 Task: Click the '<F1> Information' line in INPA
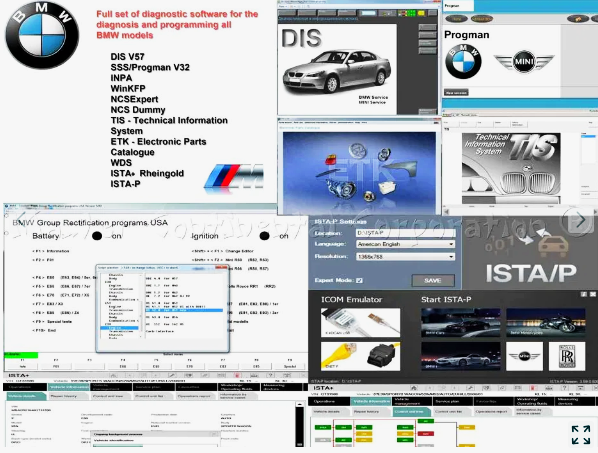(51, 251)
